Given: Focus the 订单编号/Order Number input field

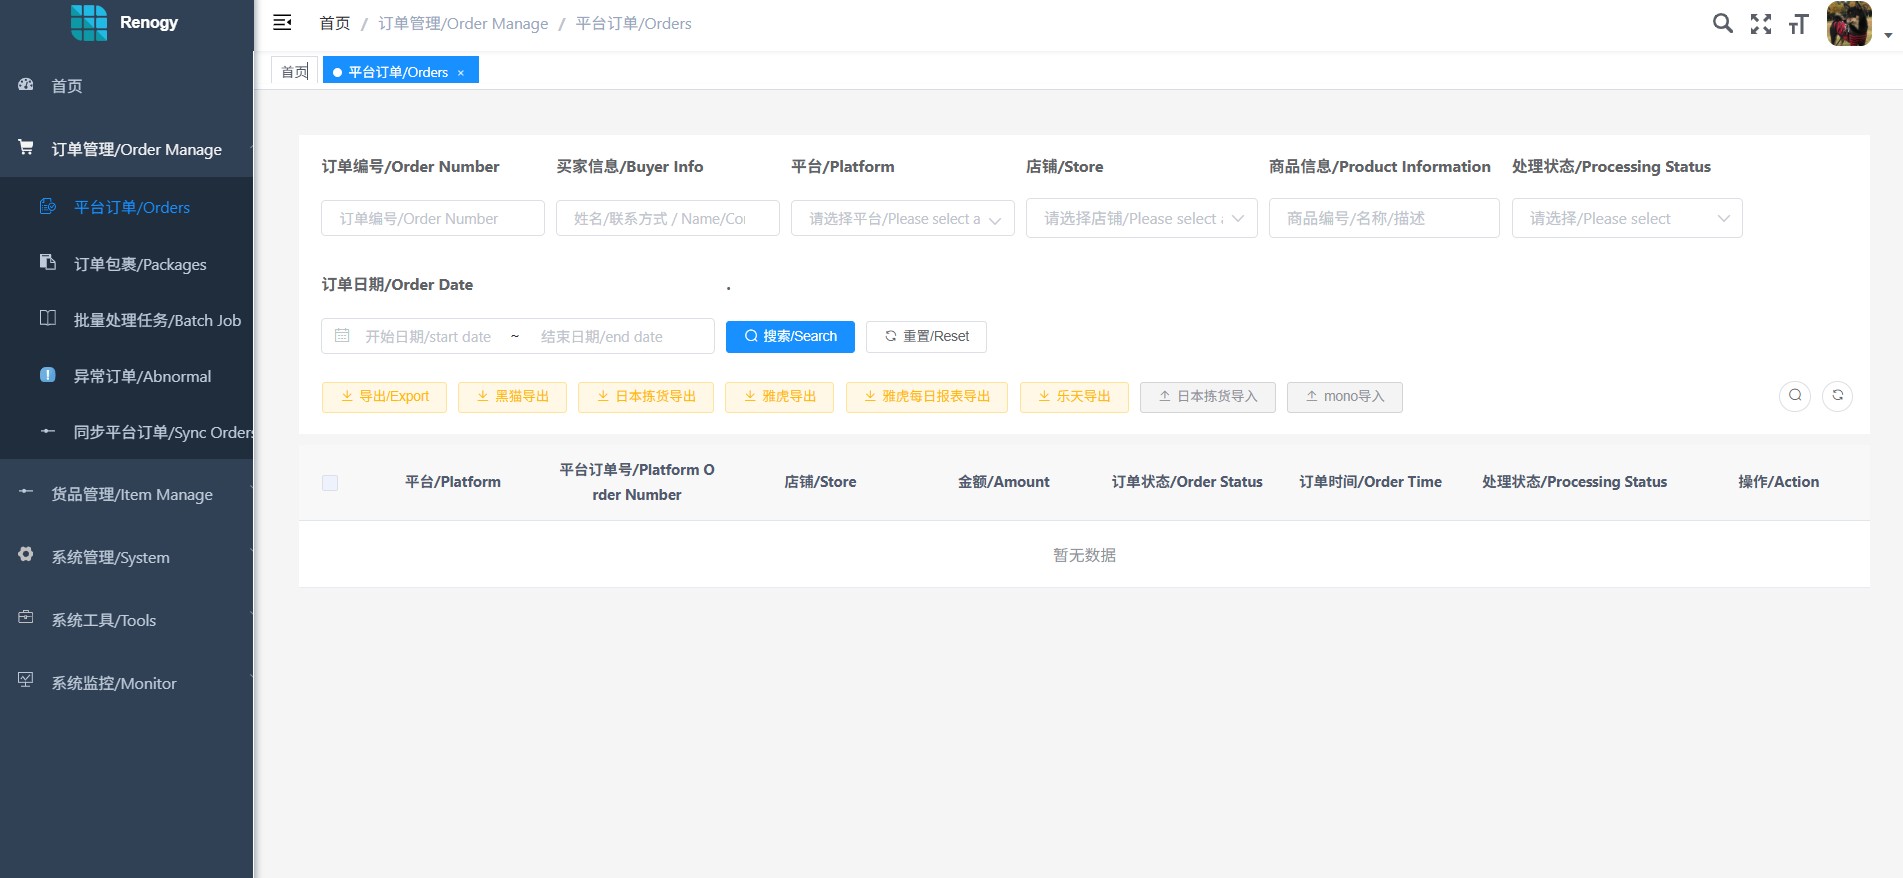Looking at the screenshot, I should coord(432,218).
